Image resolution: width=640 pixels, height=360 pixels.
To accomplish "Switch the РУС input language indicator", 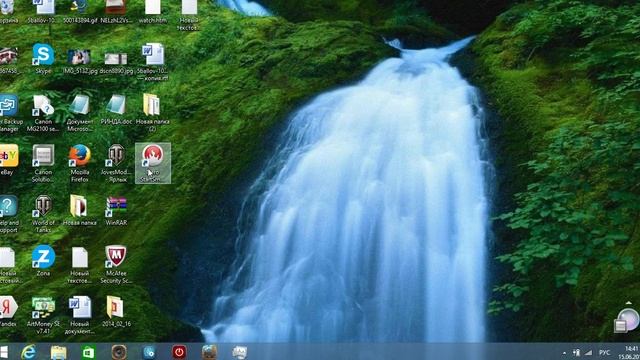I will pyautogui.click(x=604, y=352).
